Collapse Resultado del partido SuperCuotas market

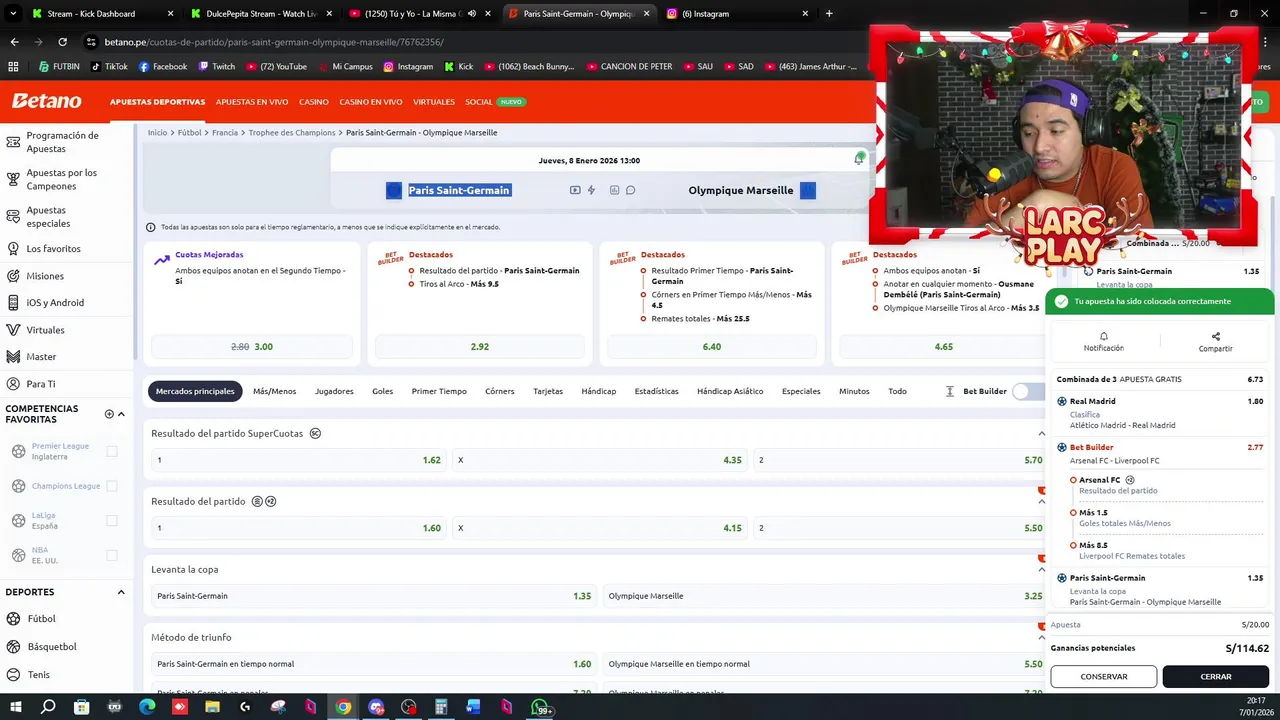(1041, 433)
